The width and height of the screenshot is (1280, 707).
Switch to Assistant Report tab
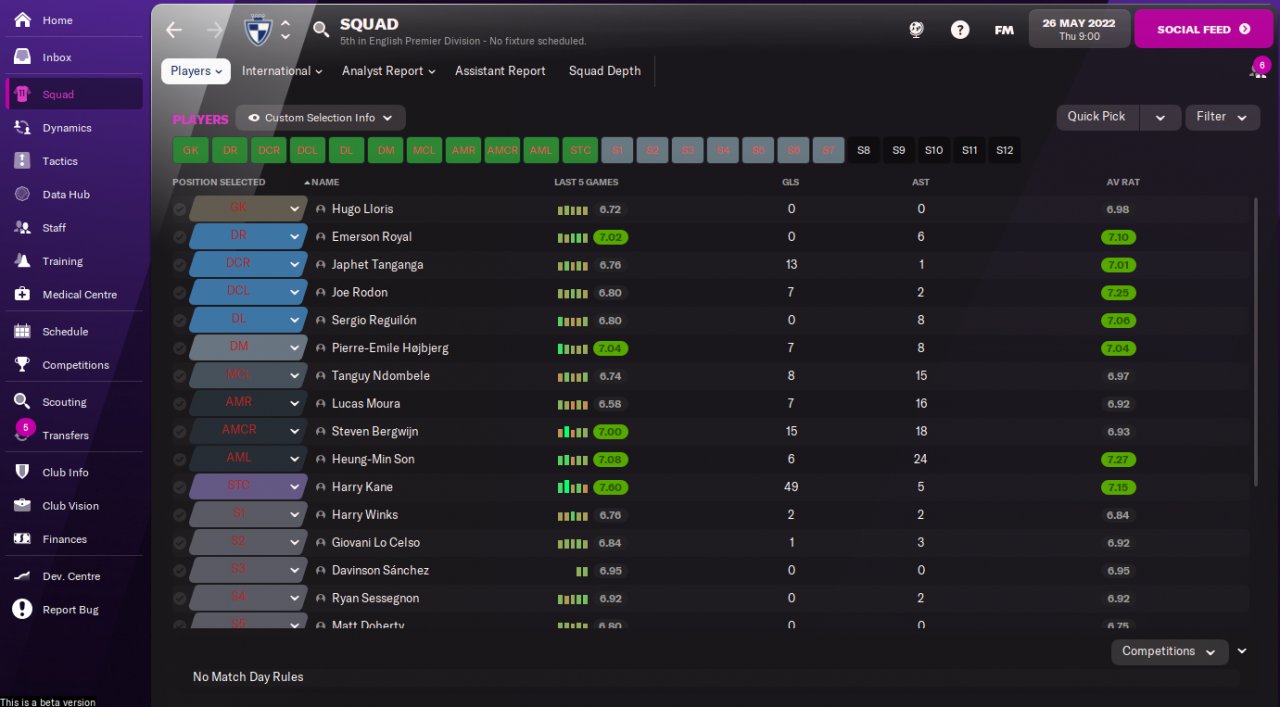500,71
